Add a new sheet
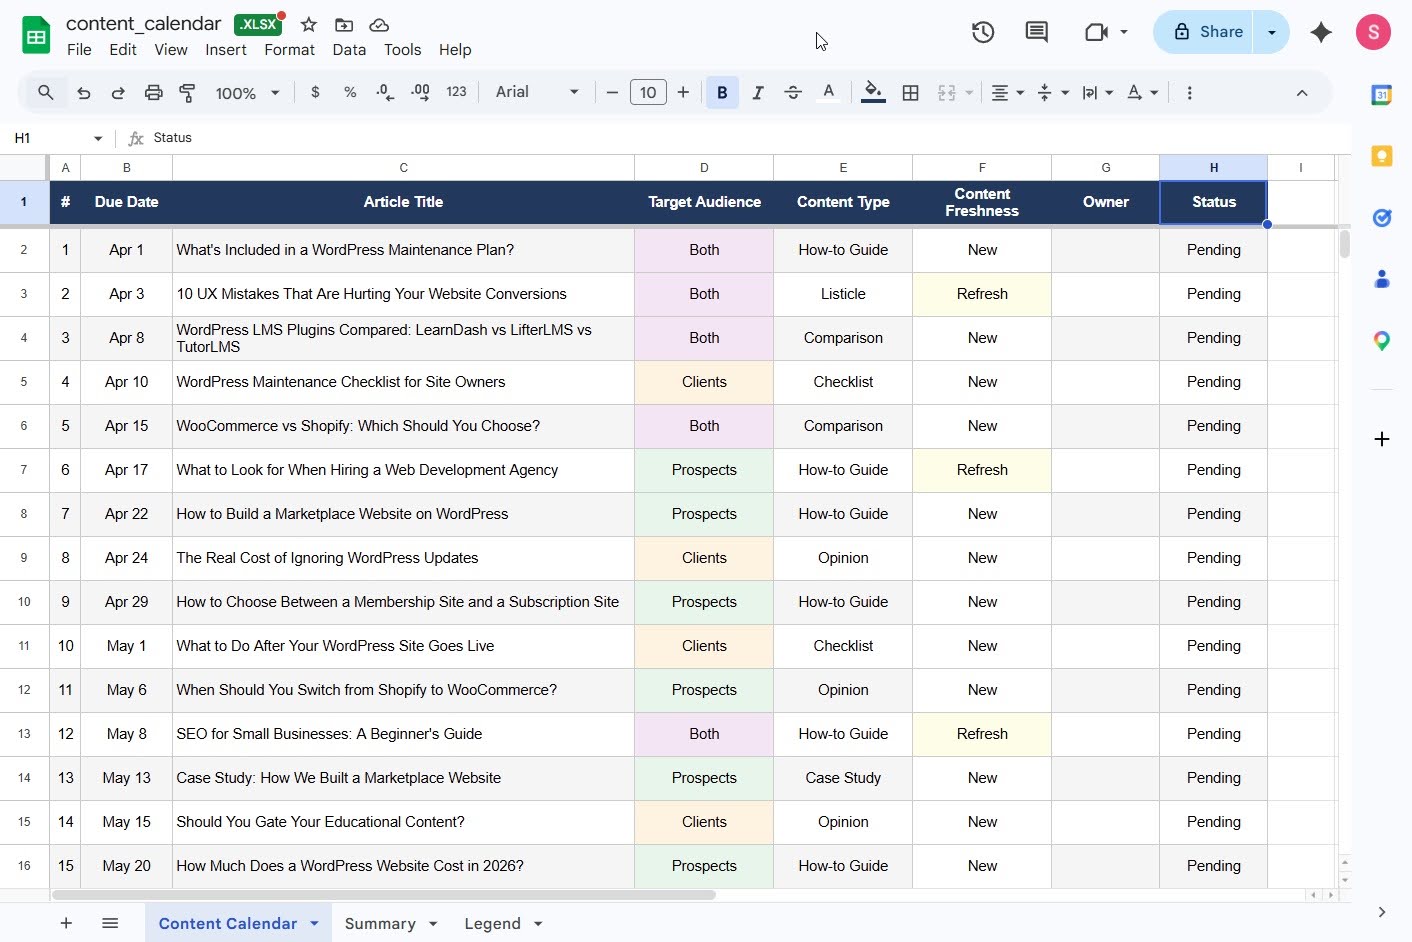This screenshot has width=1412, height=942. [x=66, y=923]
